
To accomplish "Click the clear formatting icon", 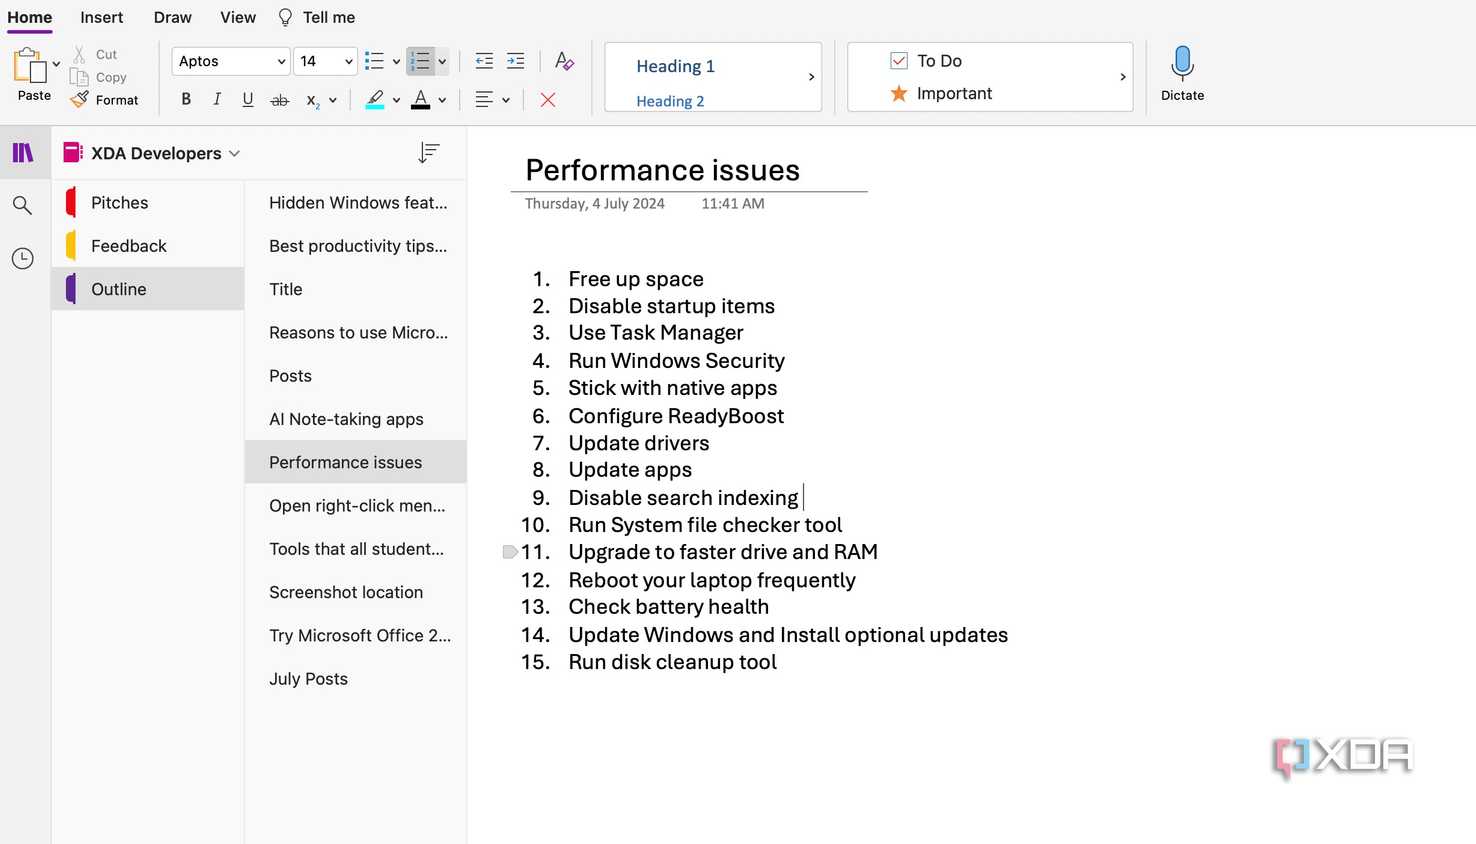I will [x=564, y=61].
